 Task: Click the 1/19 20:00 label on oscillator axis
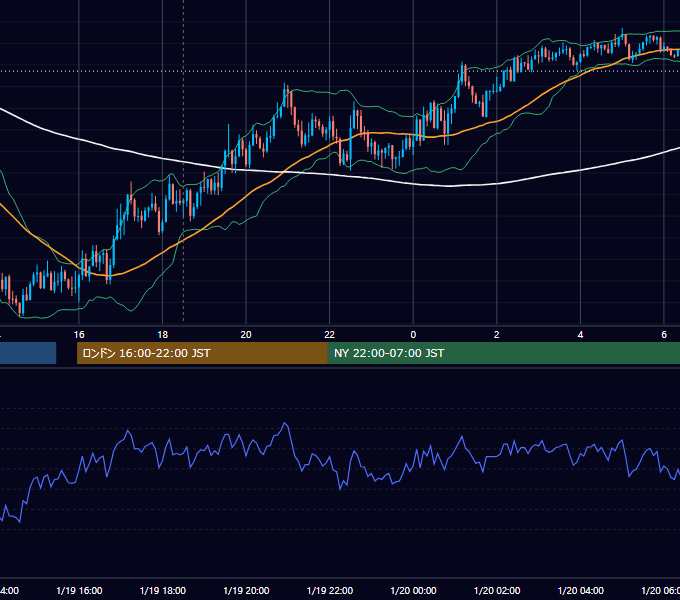(x=246, y=590)
